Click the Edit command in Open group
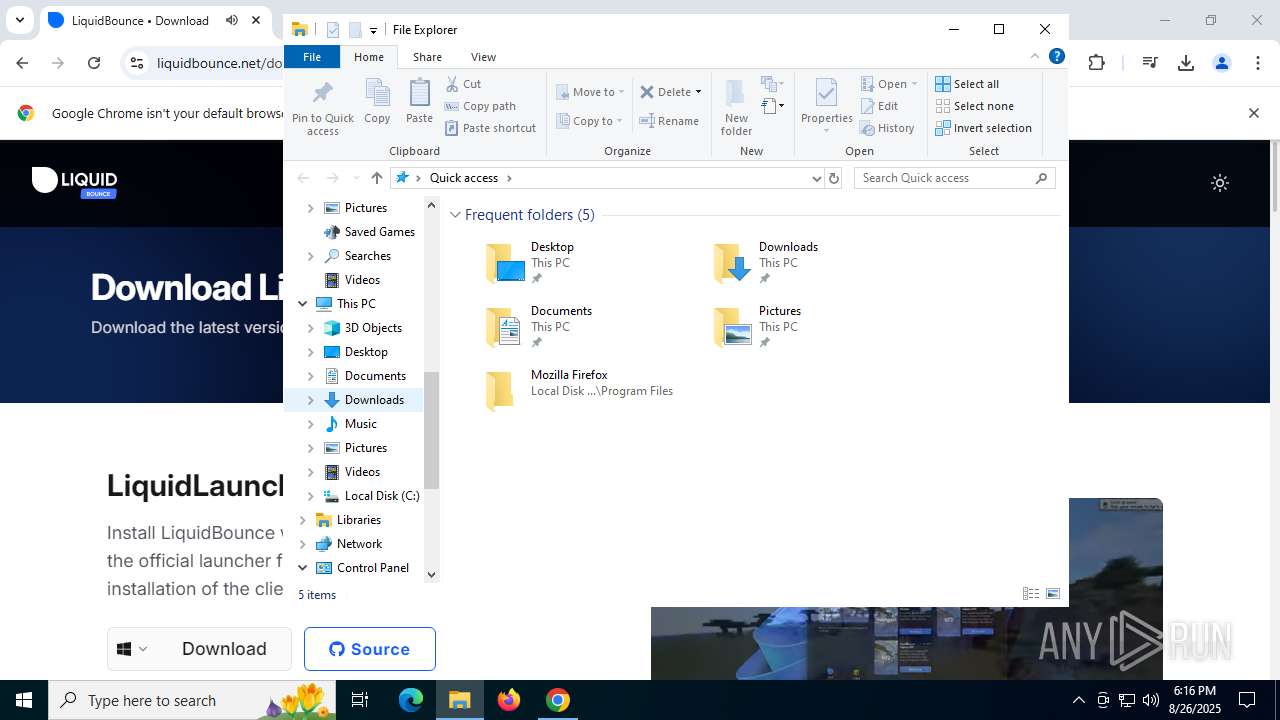Viewport: 1280px width, 720px height. [879, 106]
